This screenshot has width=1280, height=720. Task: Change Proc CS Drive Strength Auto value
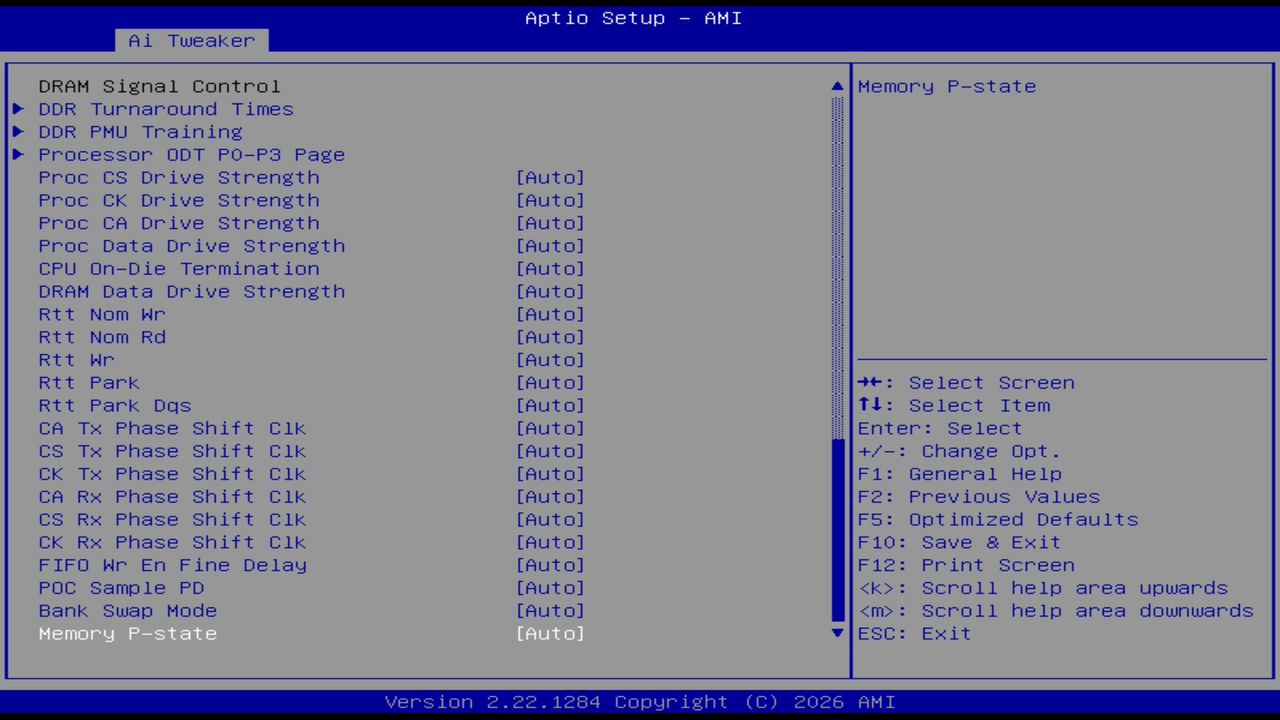click(x=550, y=178)
